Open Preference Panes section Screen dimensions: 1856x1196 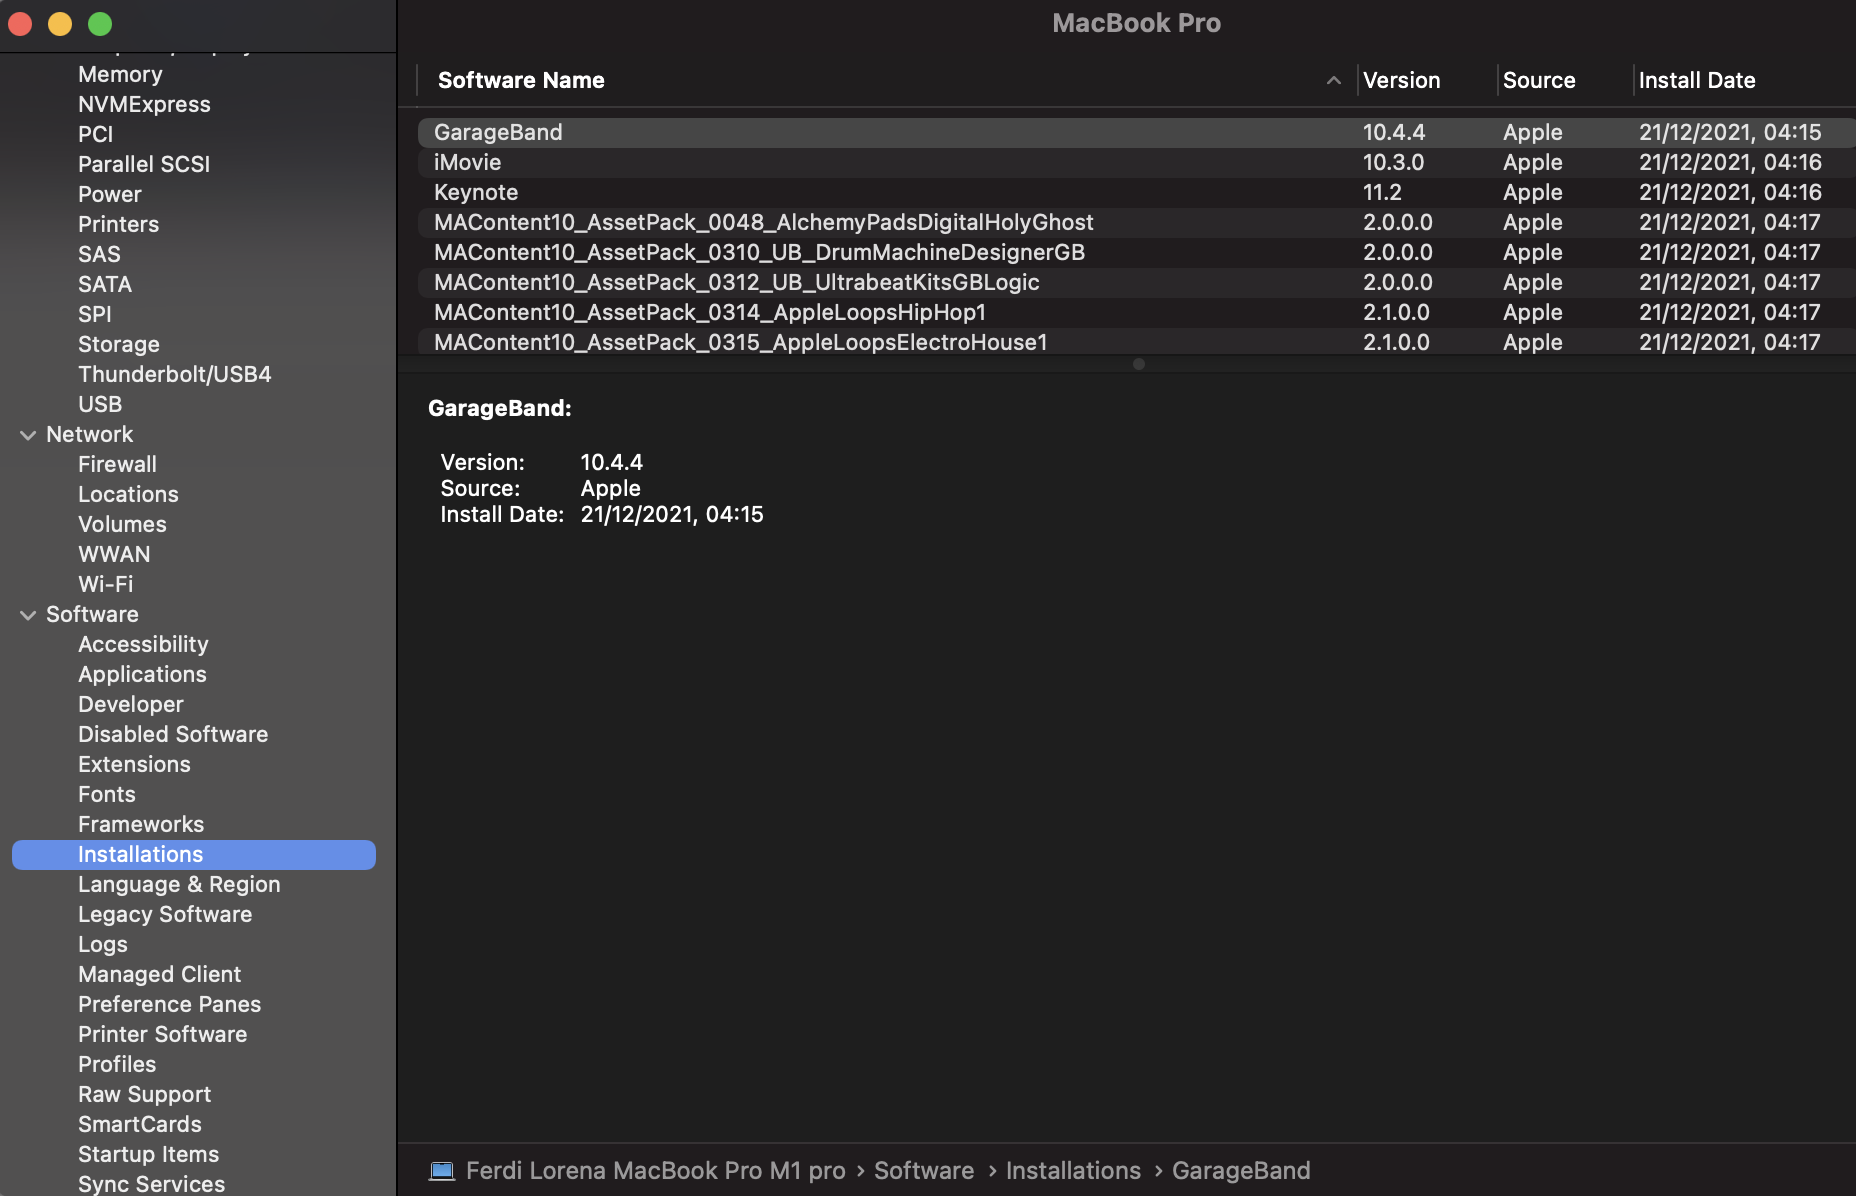(x=169, y=1005)
